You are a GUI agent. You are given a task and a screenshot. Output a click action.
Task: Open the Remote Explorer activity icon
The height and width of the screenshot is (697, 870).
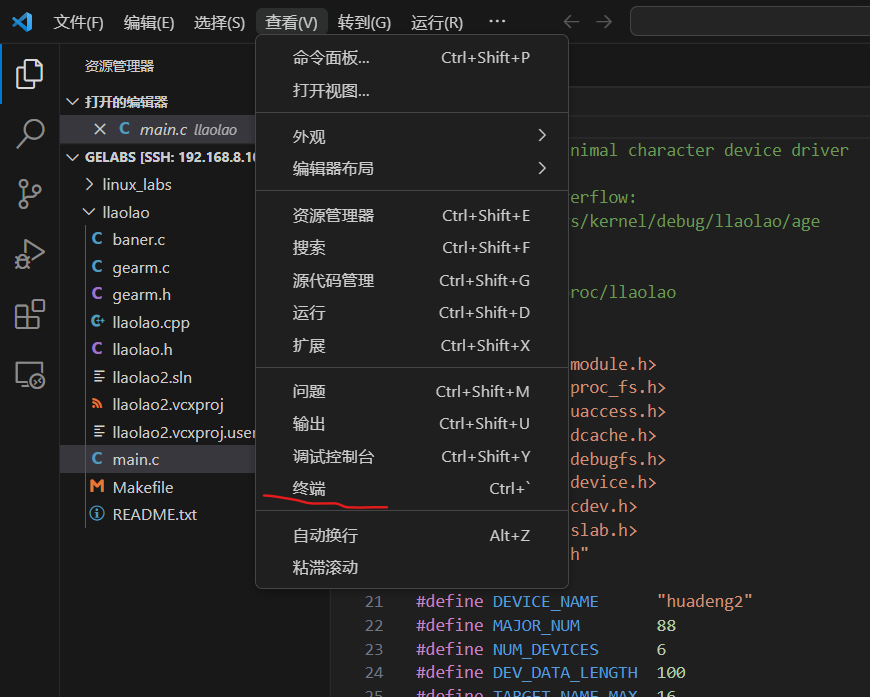click(x=29, y=375)
